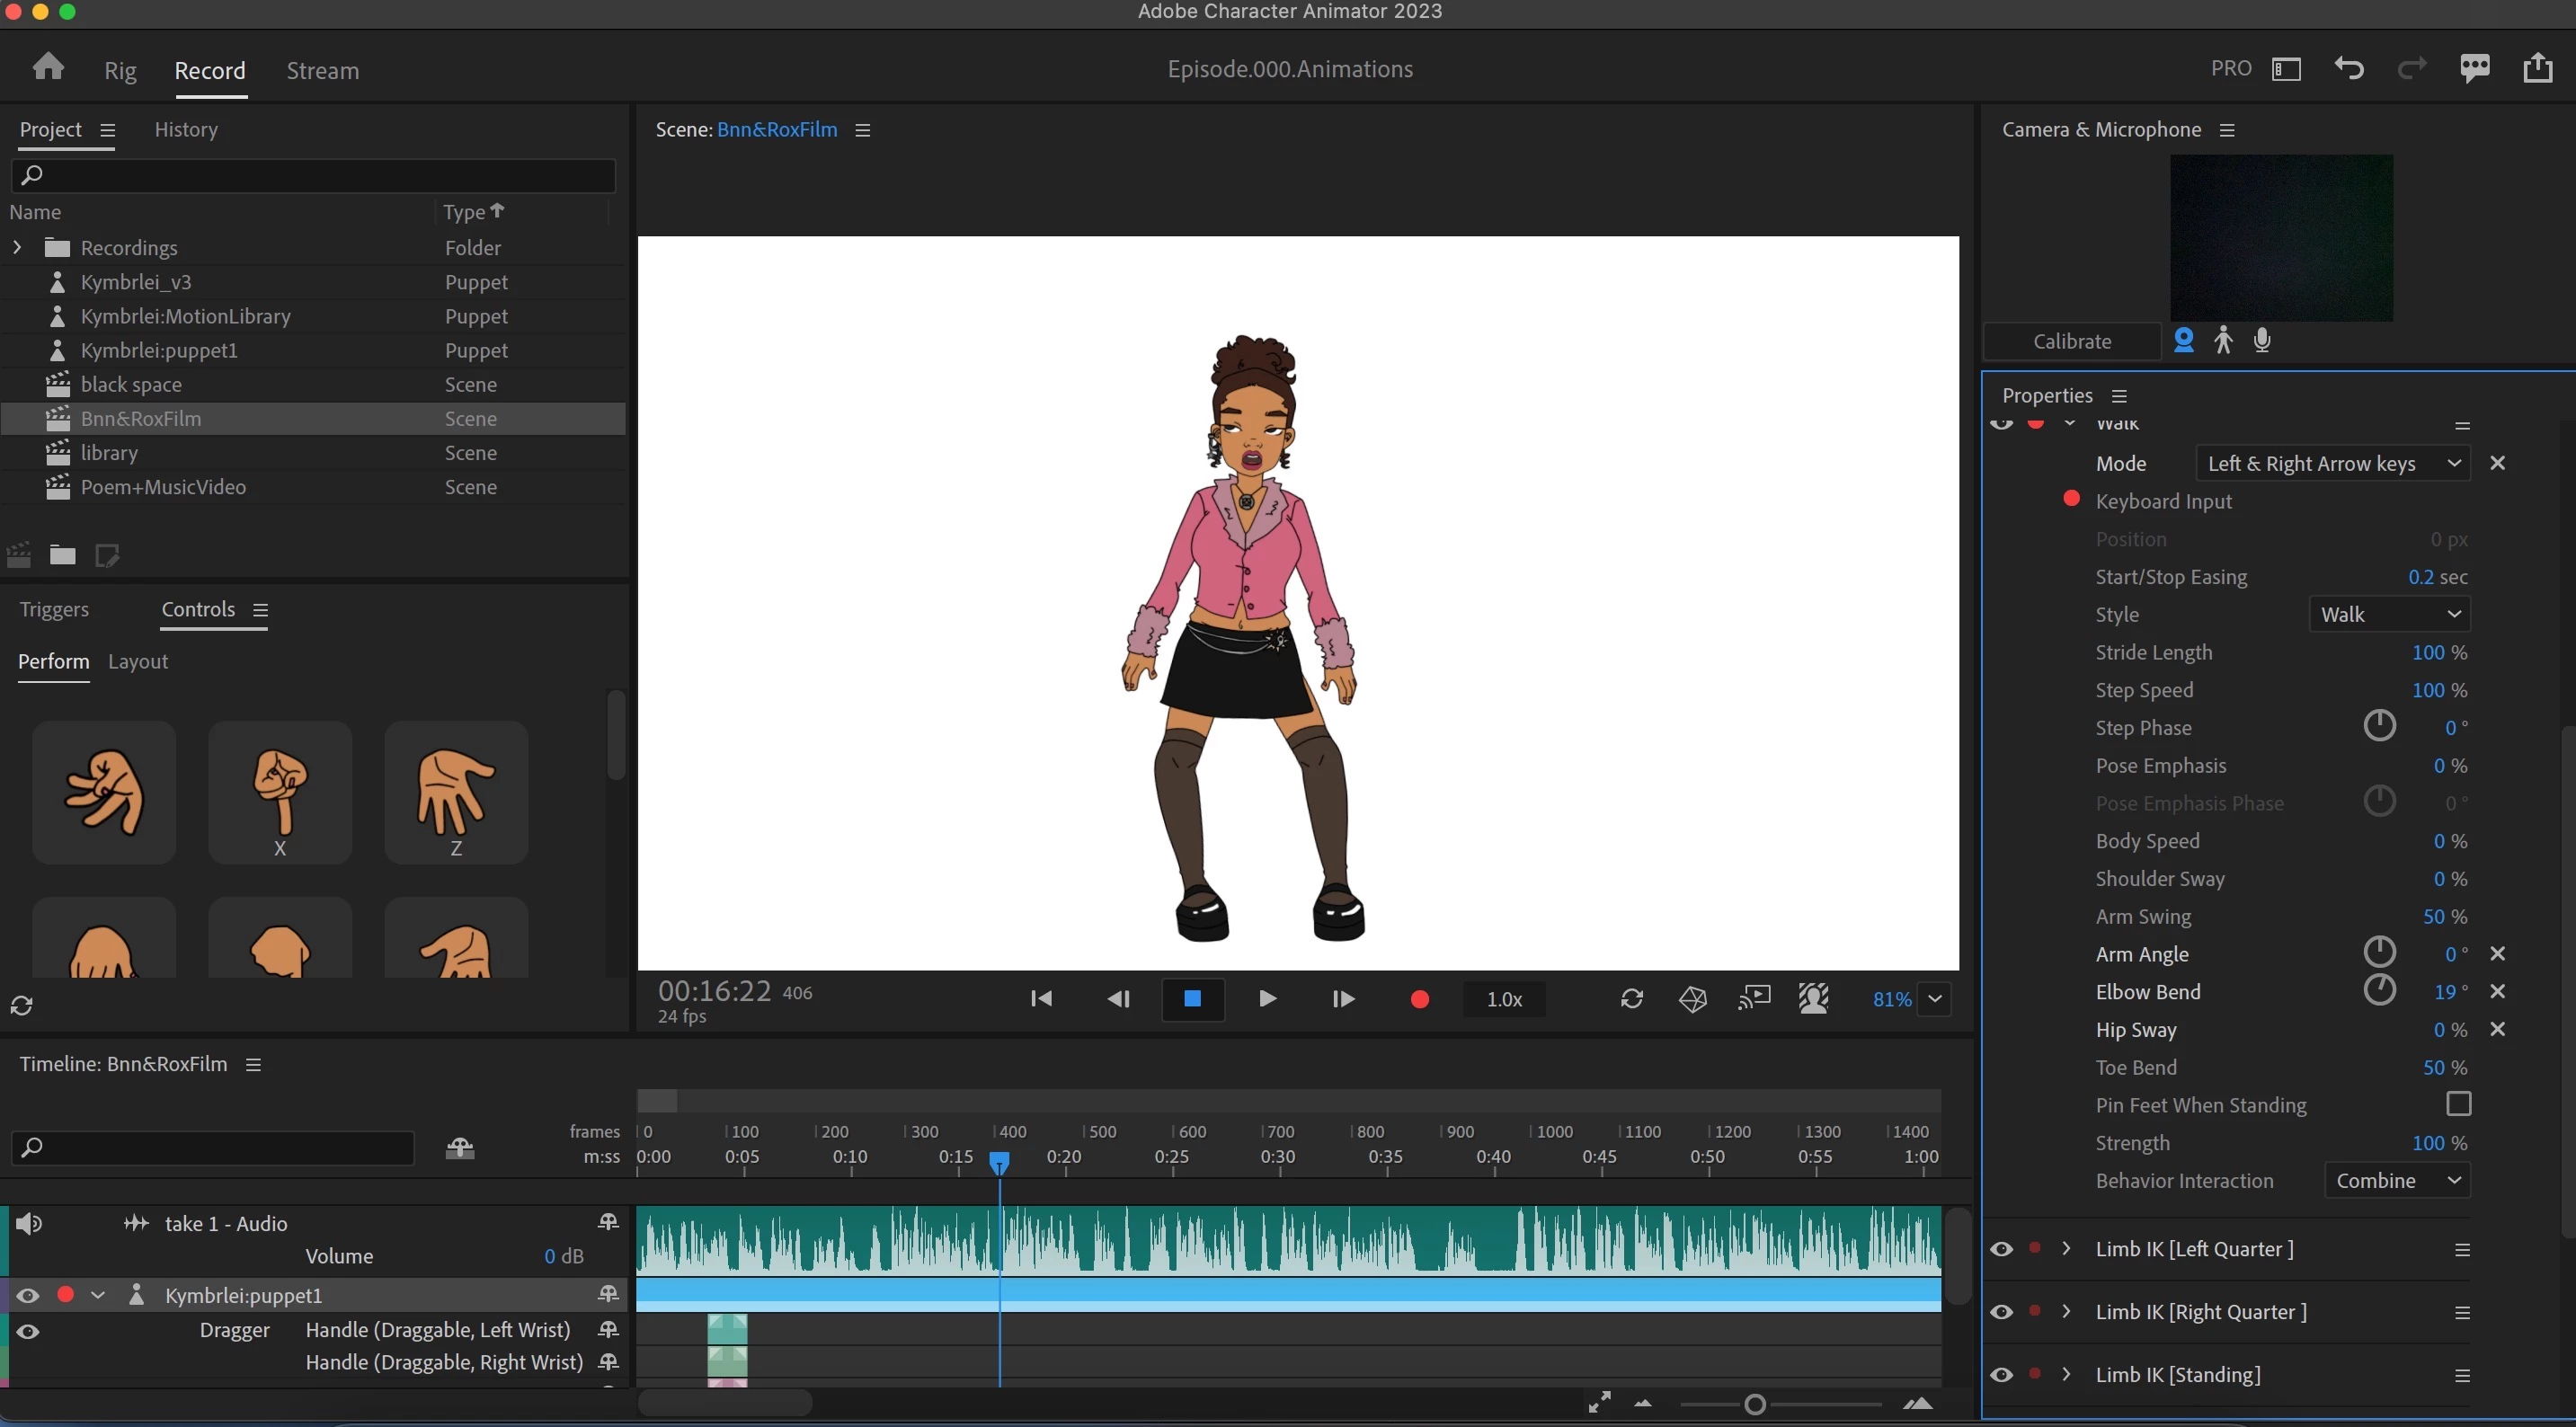Adjust the timeline zoom slider handle
Image resolution: width=2576 pixels, height=1427 pixels.
[x=1754, y=1405]
